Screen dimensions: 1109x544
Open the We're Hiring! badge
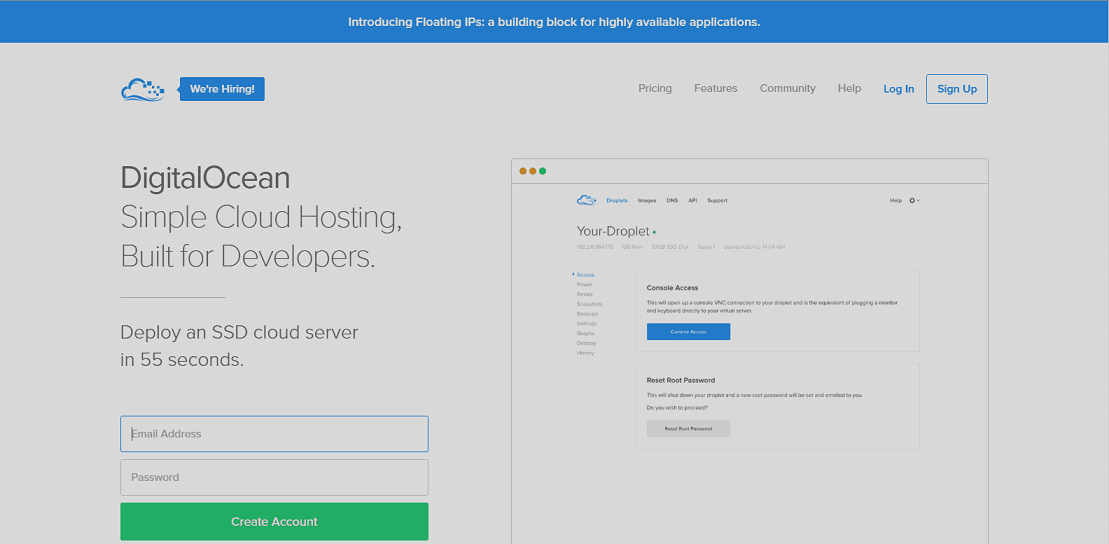pos(222,89)
